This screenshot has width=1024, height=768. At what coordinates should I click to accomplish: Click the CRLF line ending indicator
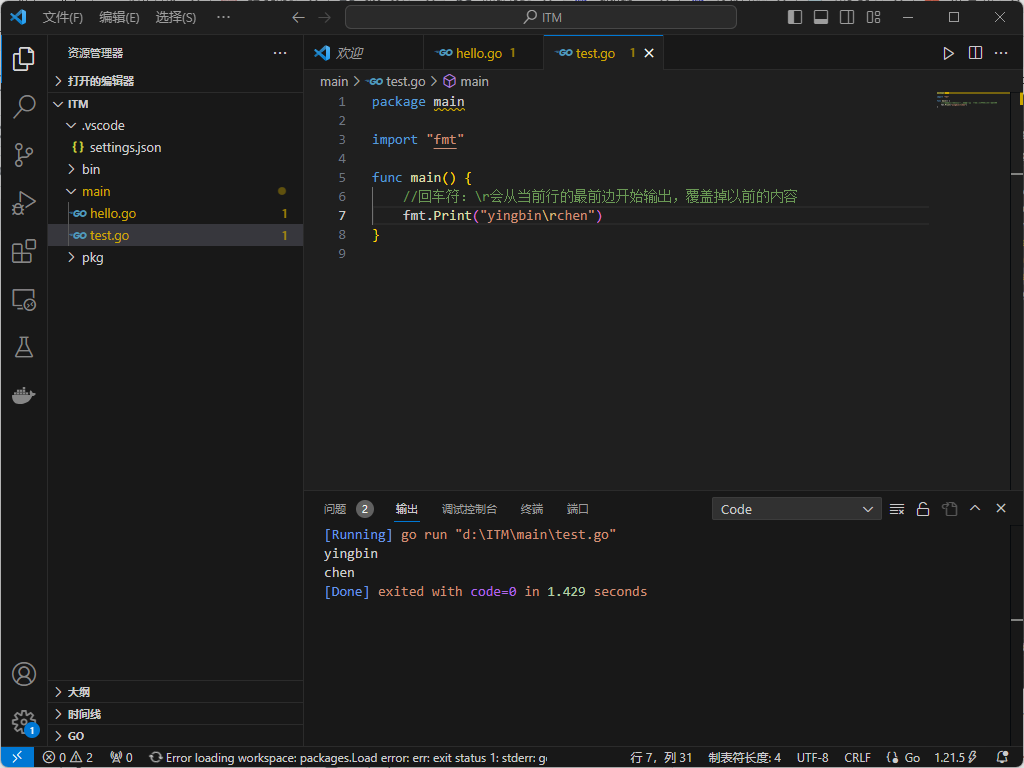pyautogui.click(x=857, y=757)
